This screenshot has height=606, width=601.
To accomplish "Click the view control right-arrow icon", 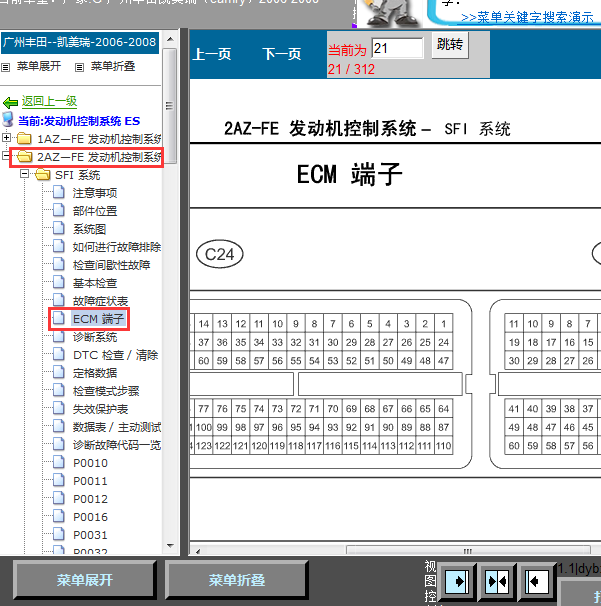I will (x=457, y=581).
